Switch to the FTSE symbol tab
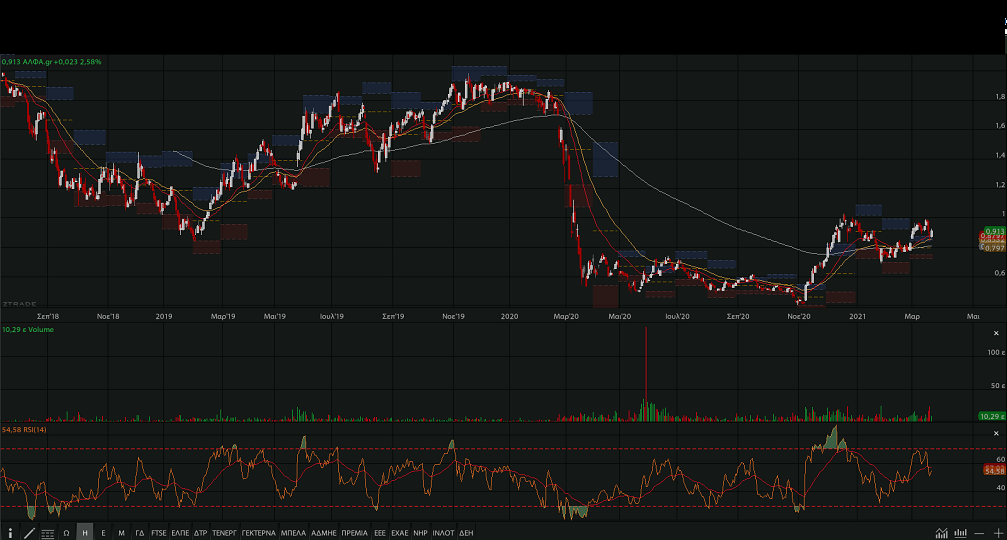The image size is (1007, 540). pyautogui.click(x=159, y=533)
